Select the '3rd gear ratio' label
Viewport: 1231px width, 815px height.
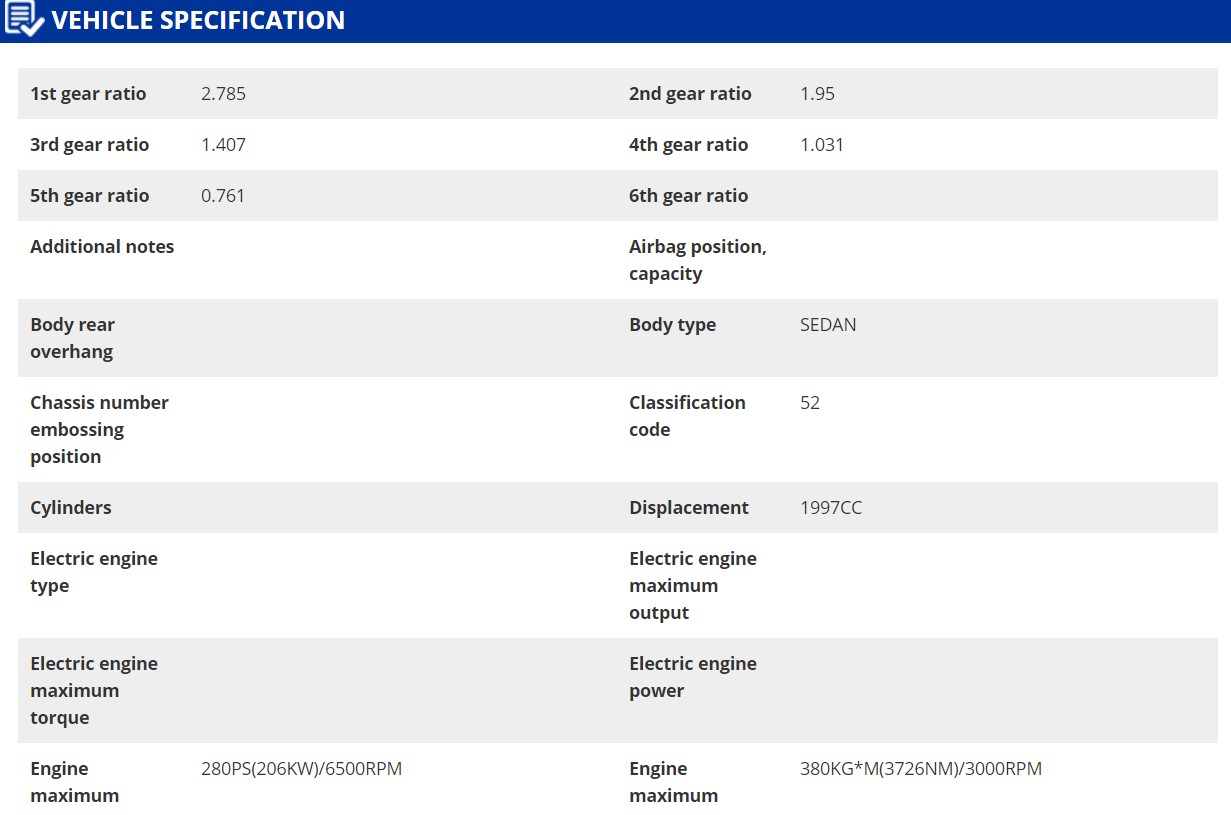point(89,145)
